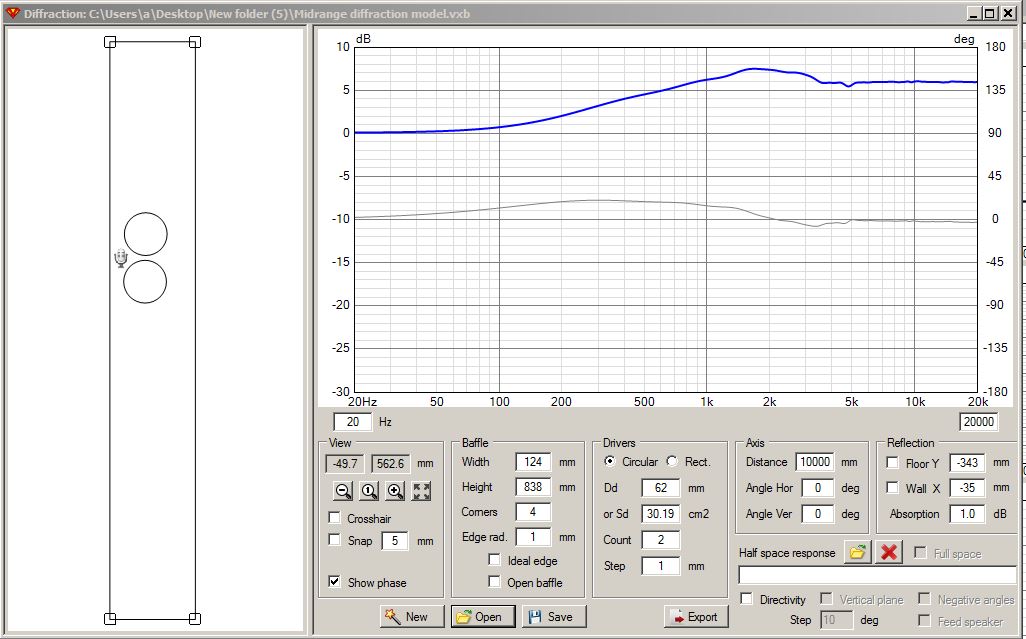
Task: Check the Directivity option
Action: (x=747, y=599)
